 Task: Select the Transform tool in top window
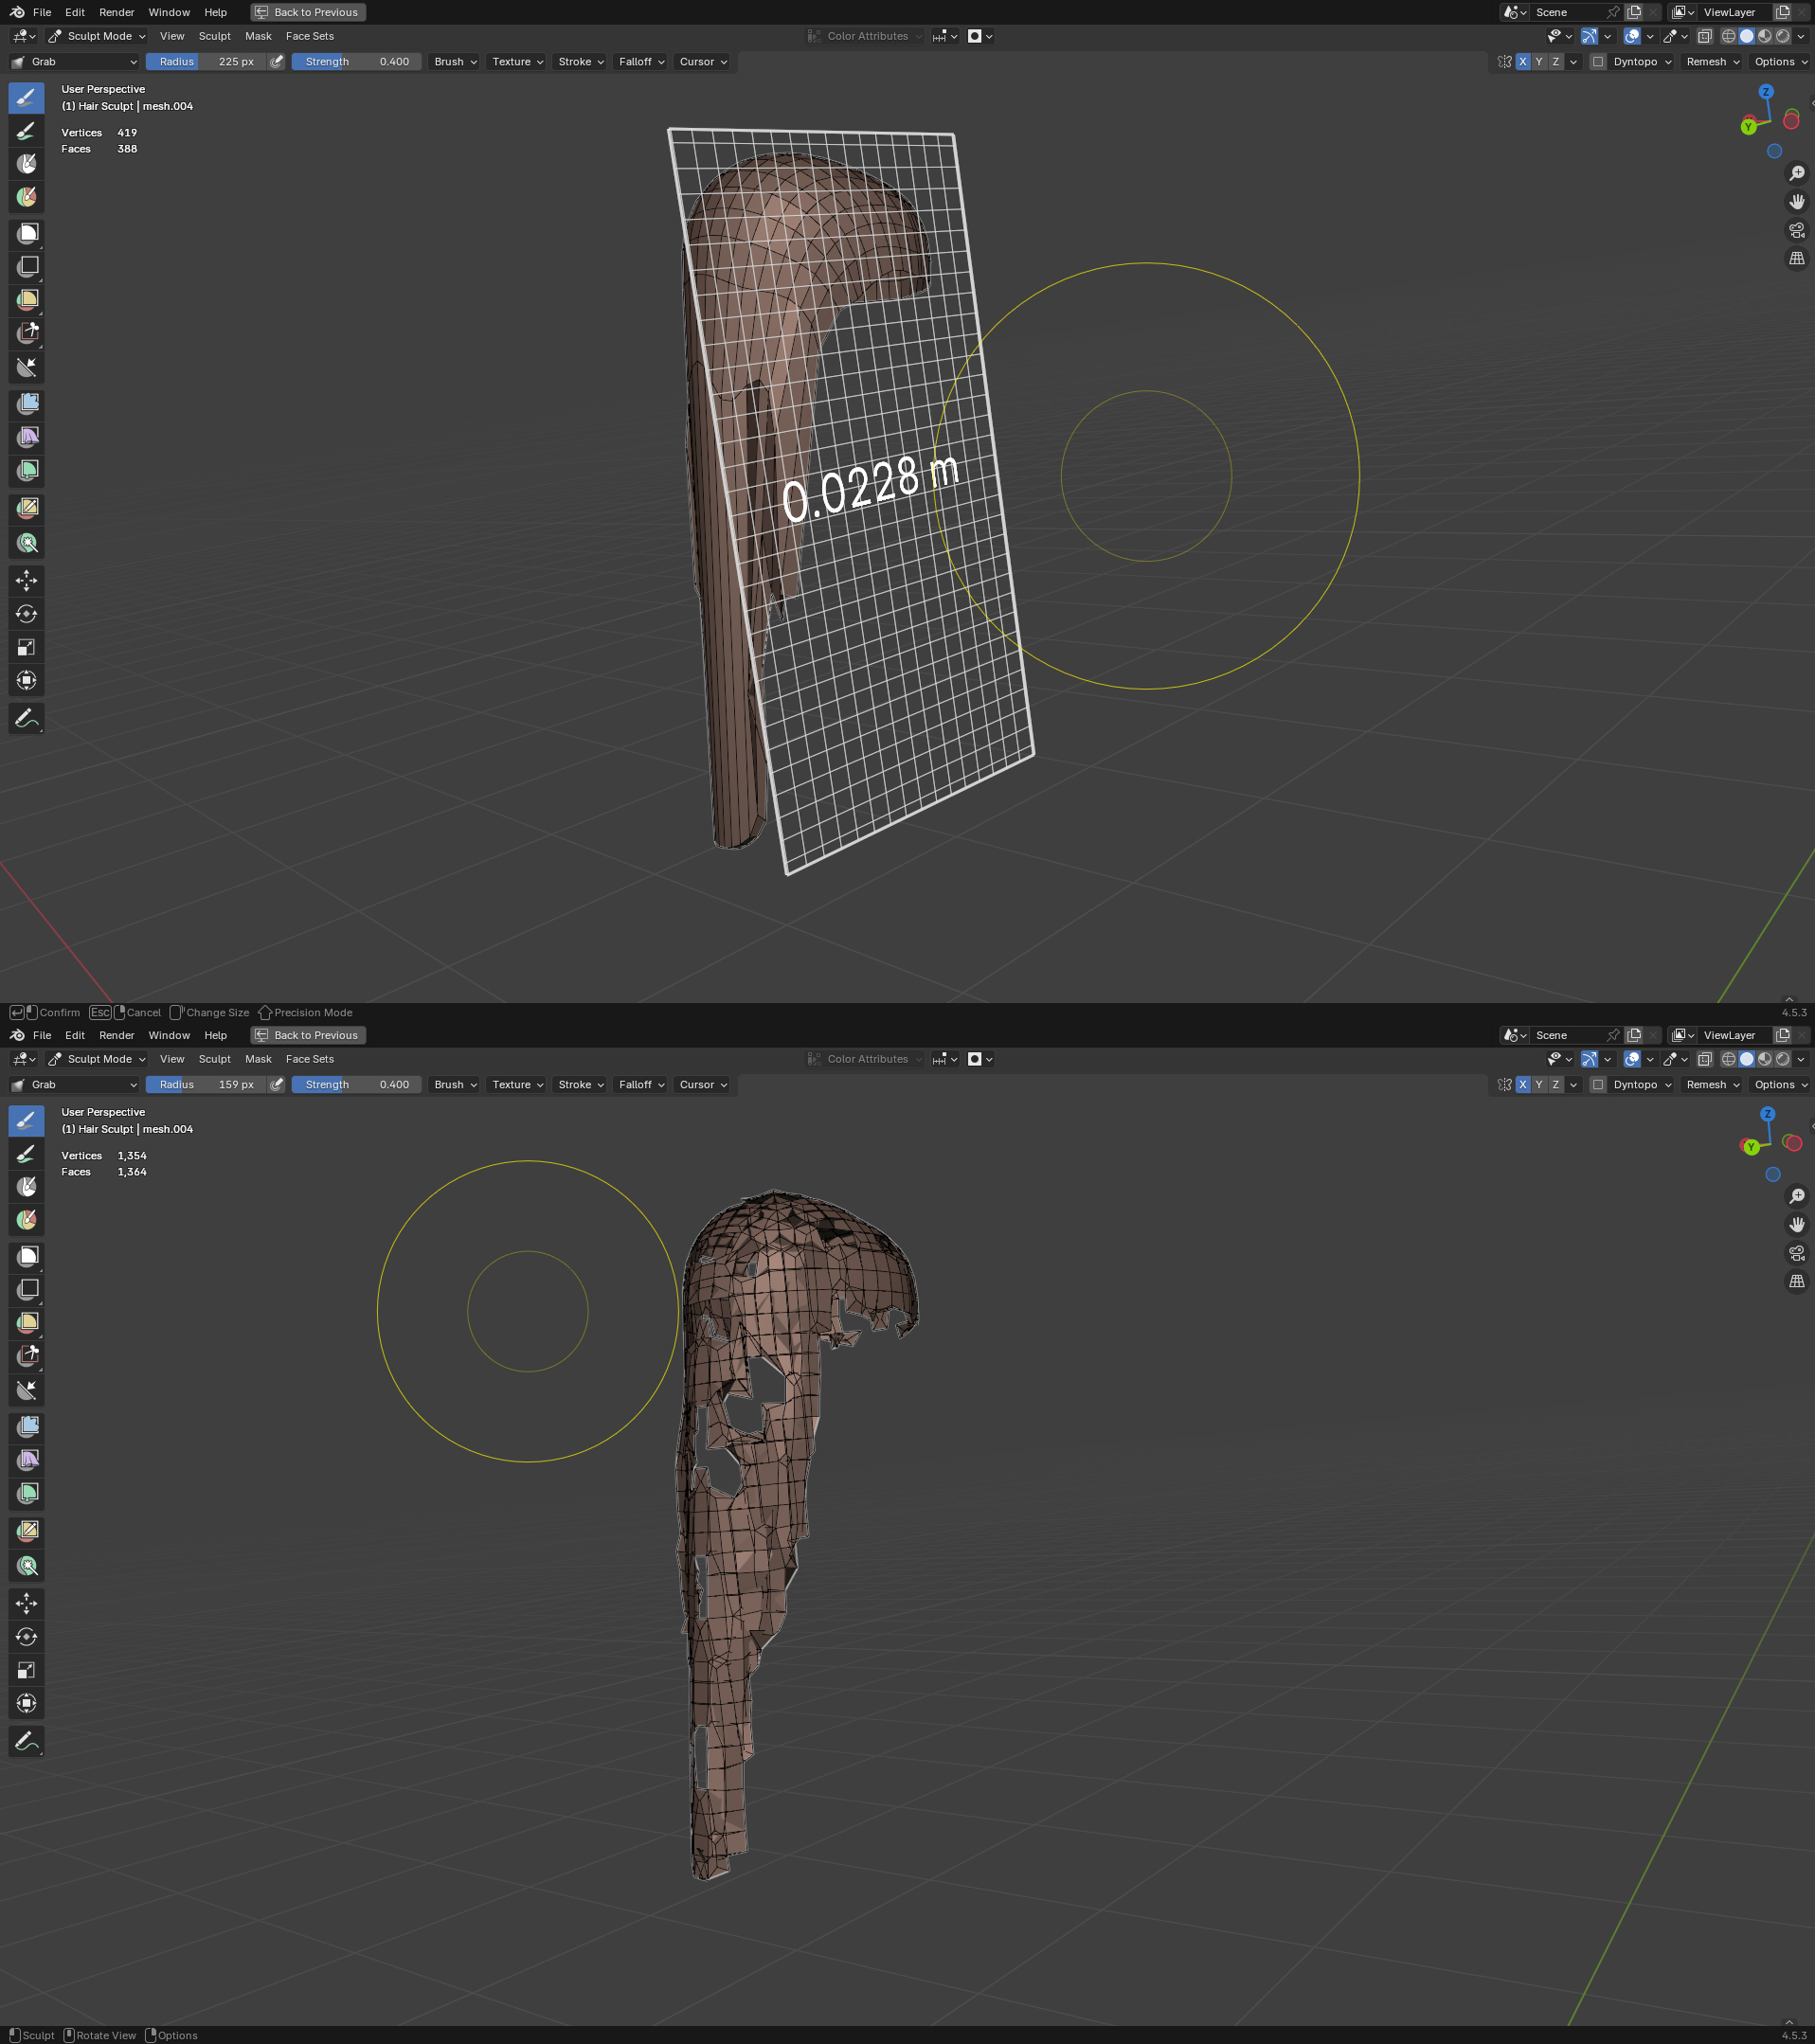point(27,681)
